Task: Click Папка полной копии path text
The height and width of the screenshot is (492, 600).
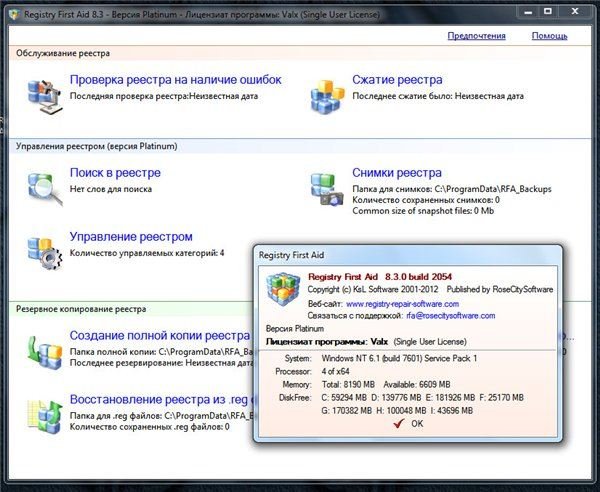Action: click(161, 352)
